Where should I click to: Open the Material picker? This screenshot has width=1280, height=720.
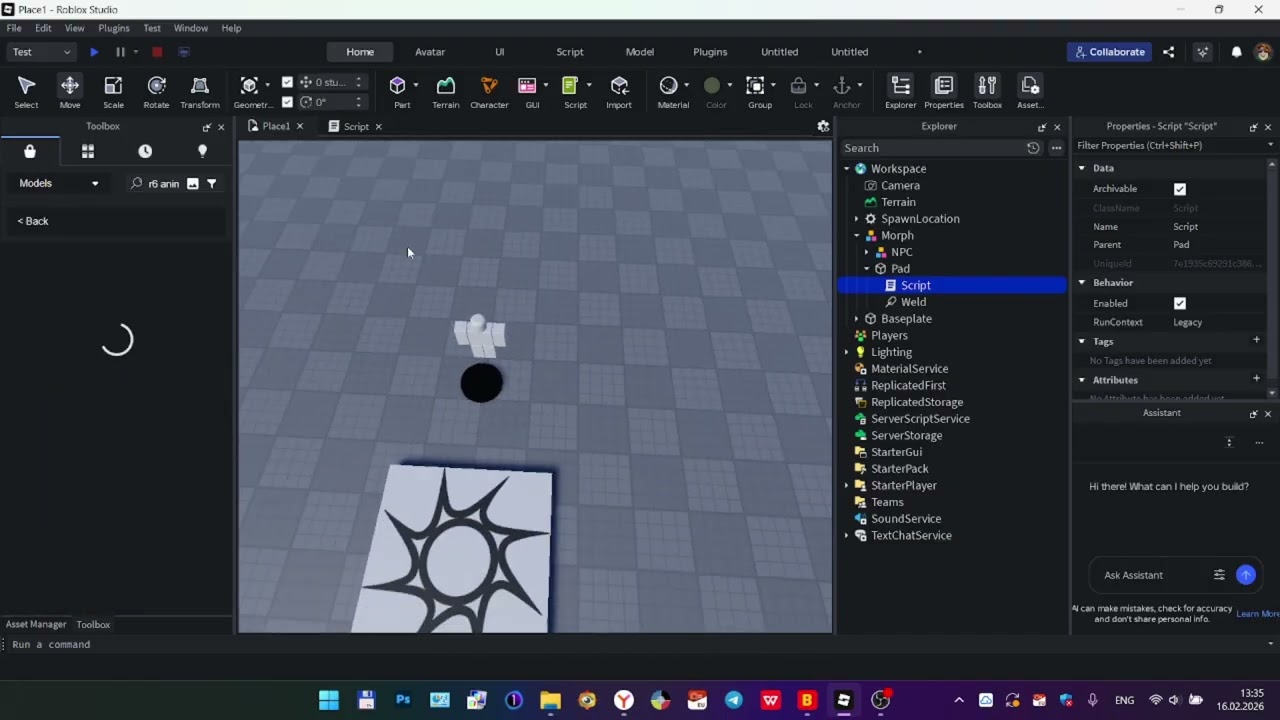pyautogui.click(x=673, y=91)
